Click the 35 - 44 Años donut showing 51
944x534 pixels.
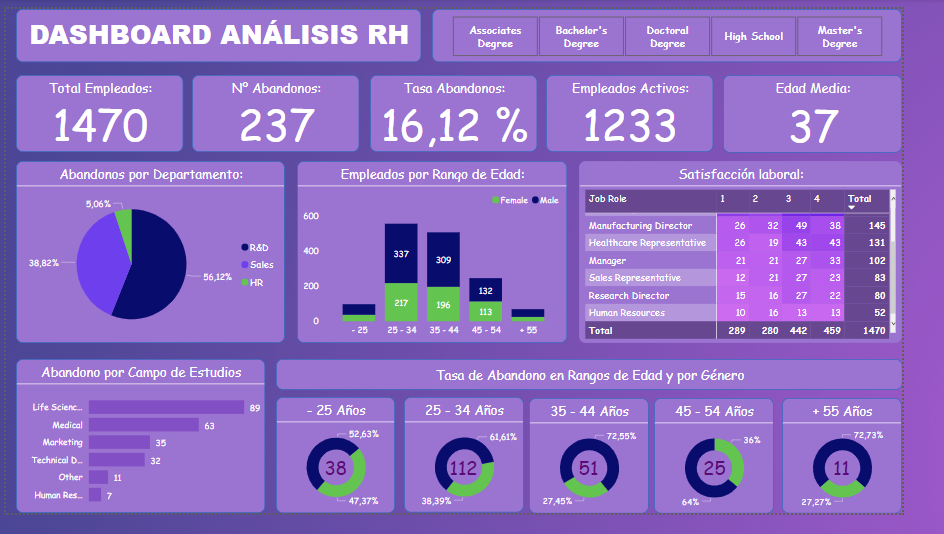[x=589, y=468]
